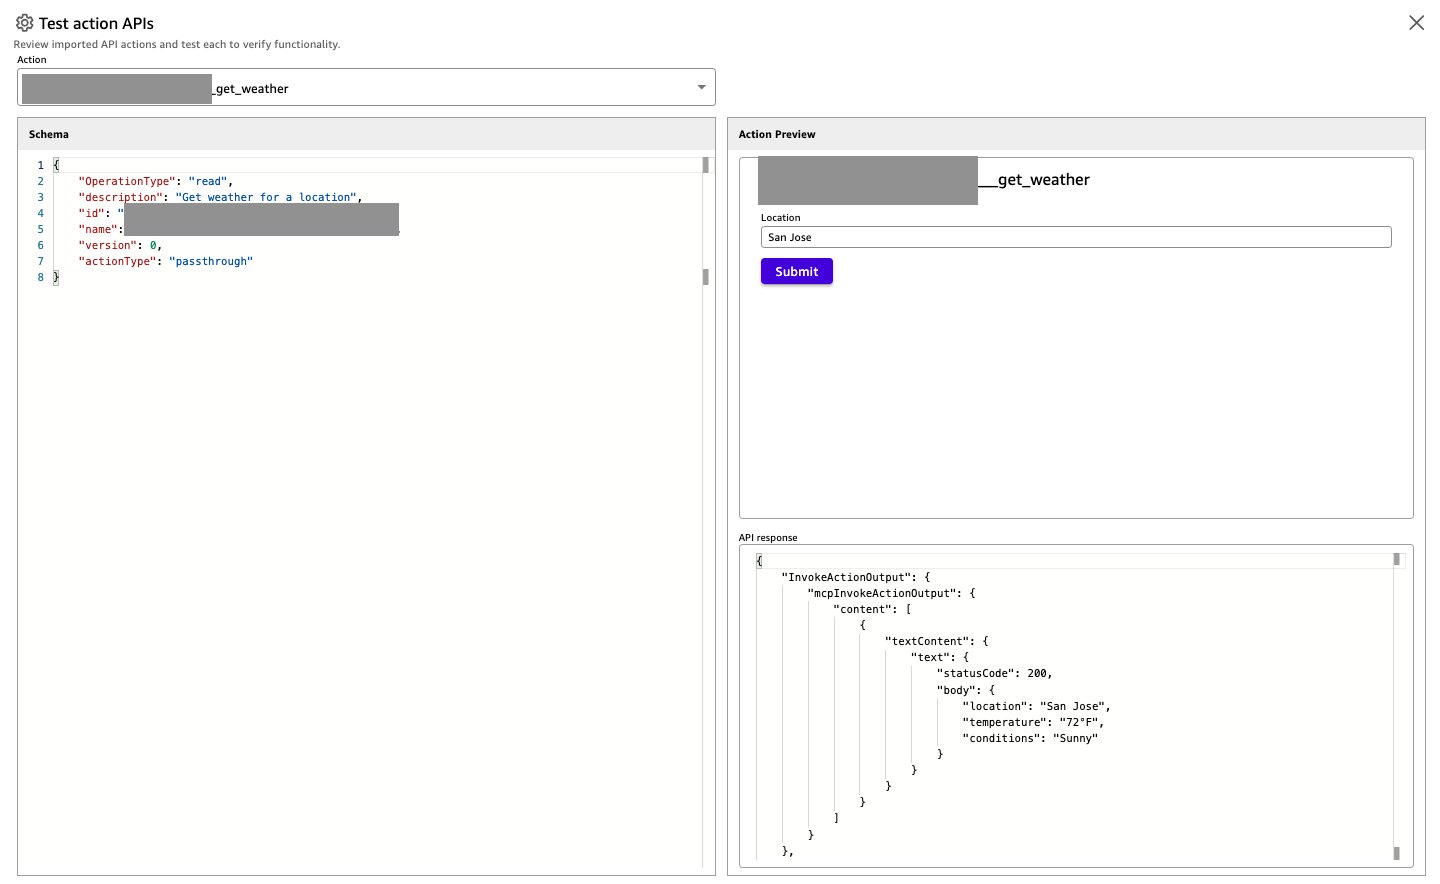
Task: Click the Action Preview panel header
Action: 777,134
